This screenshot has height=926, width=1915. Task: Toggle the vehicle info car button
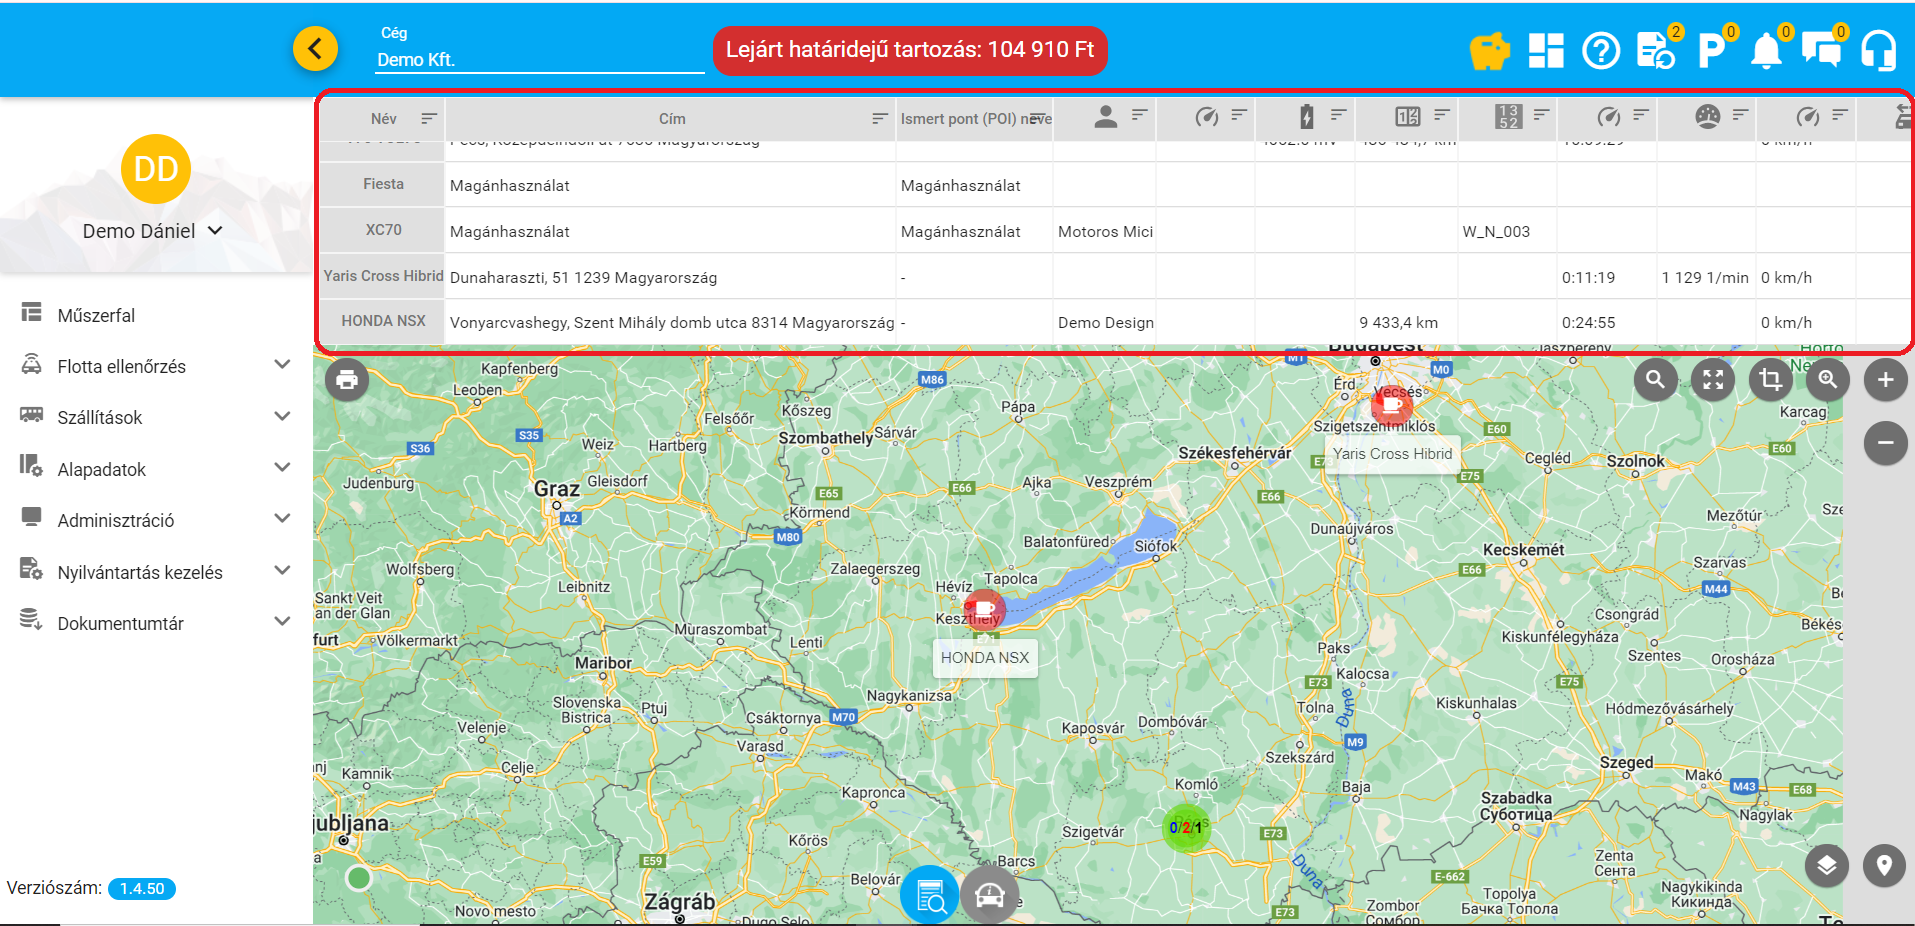[x=989, y=895]
